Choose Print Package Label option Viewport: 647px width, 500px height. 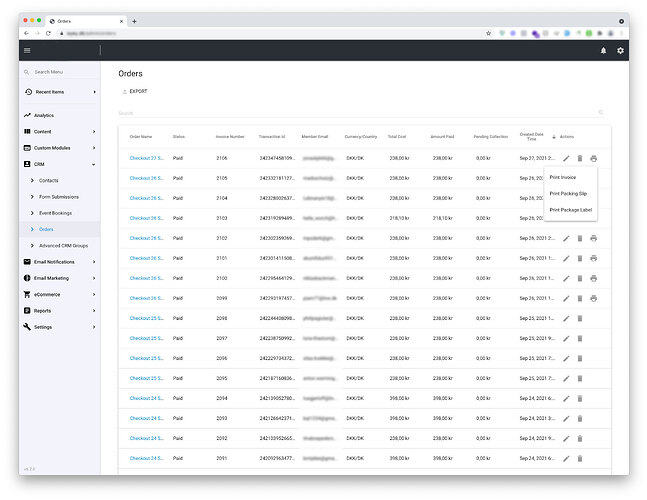571,210
